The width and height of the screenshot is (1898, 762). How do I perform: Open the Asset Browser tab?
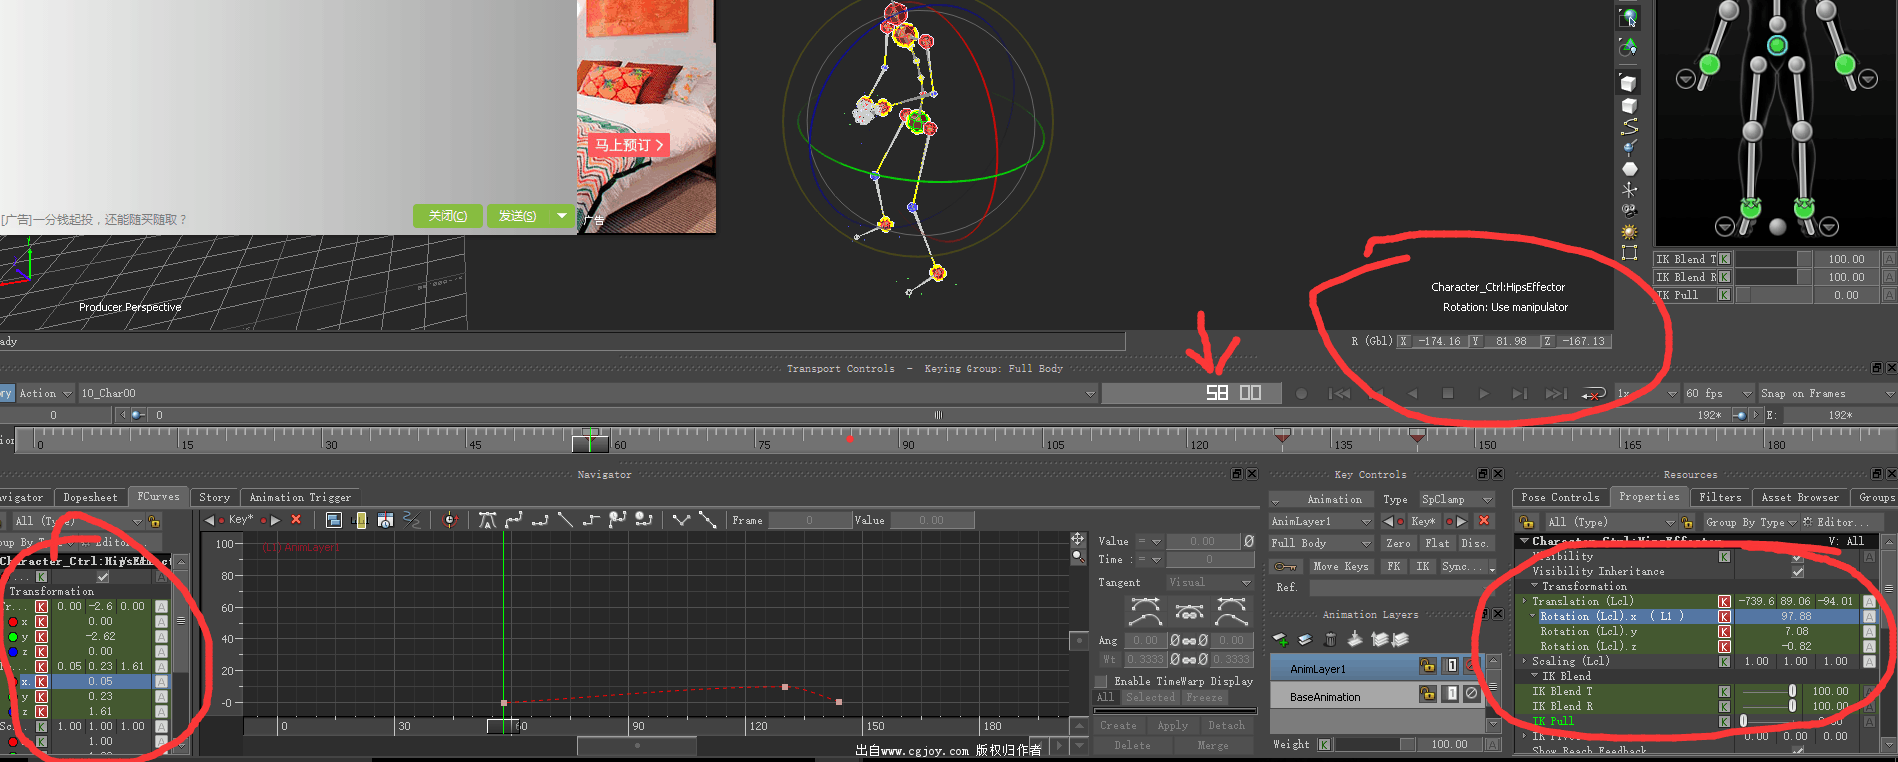(x=1800, y=497)
